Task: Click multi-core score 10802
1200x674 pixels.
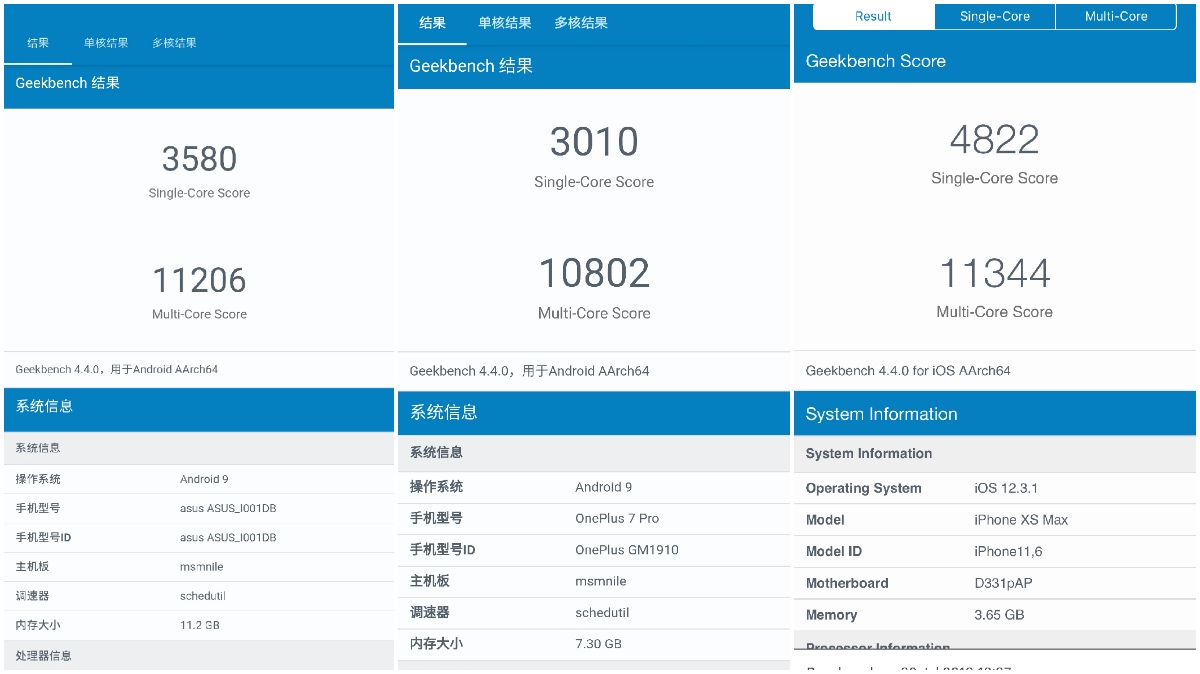Action: tap(594, 273)
